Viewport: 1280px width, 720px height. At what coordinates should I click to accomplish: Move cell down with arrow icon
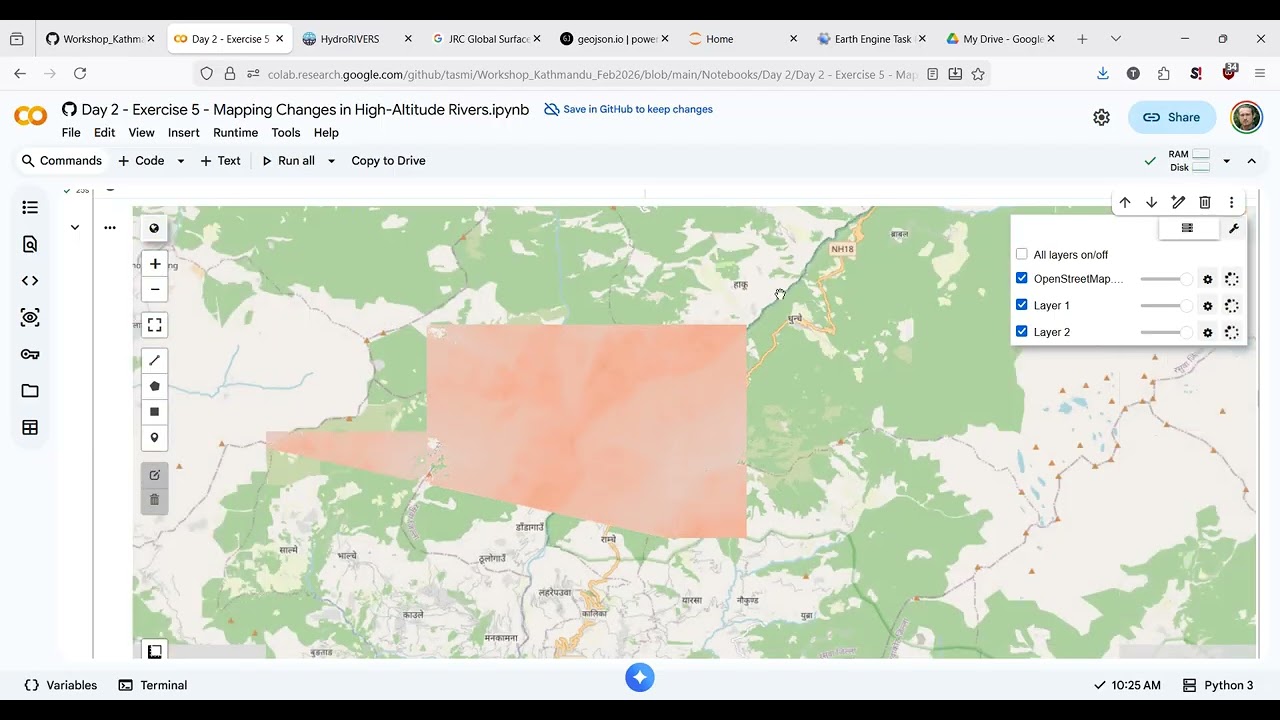tap(1151, 203)
